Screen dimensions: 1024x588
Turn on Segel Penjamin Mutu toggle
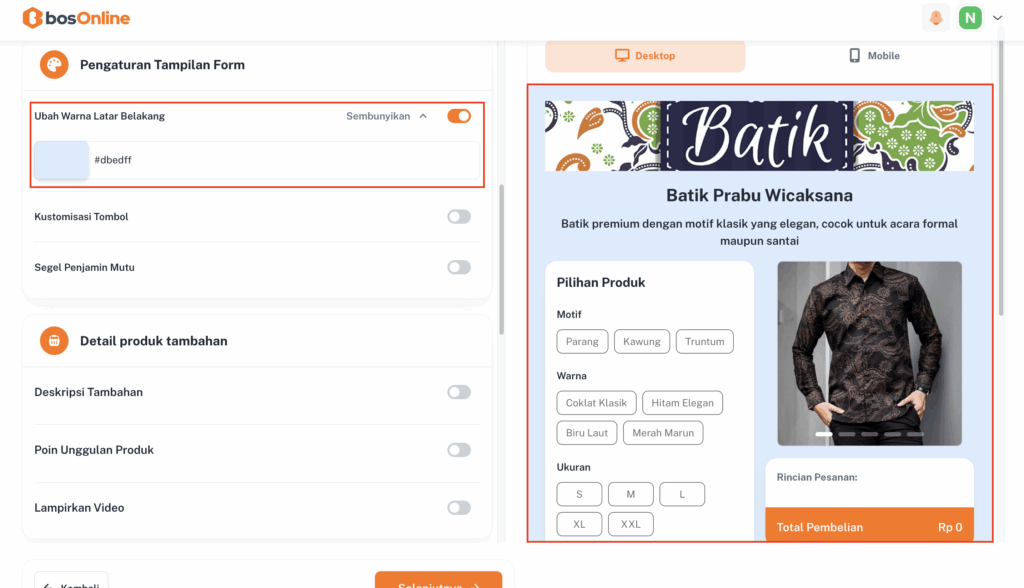click(459, 267)
